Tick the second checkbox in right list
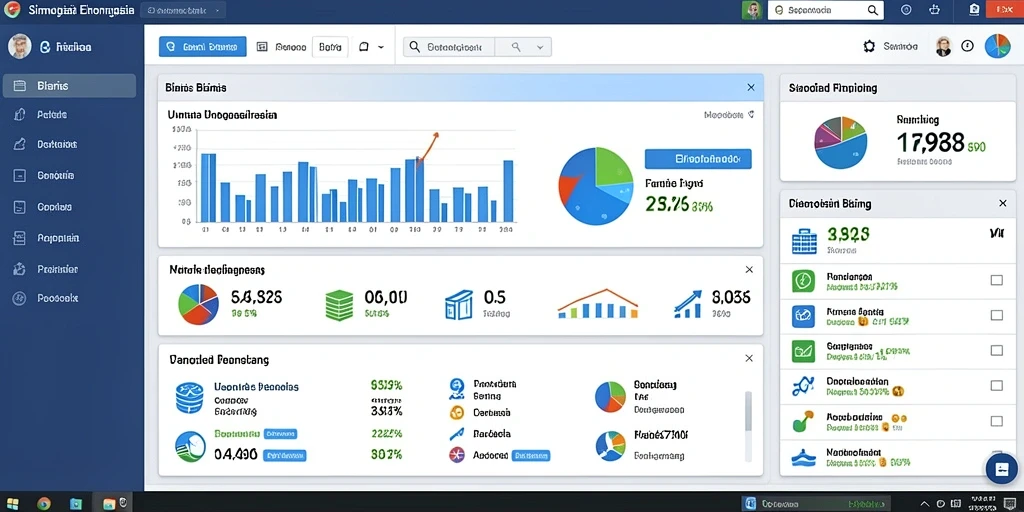This screenshot has height=512, width=1024. point(997,315)
